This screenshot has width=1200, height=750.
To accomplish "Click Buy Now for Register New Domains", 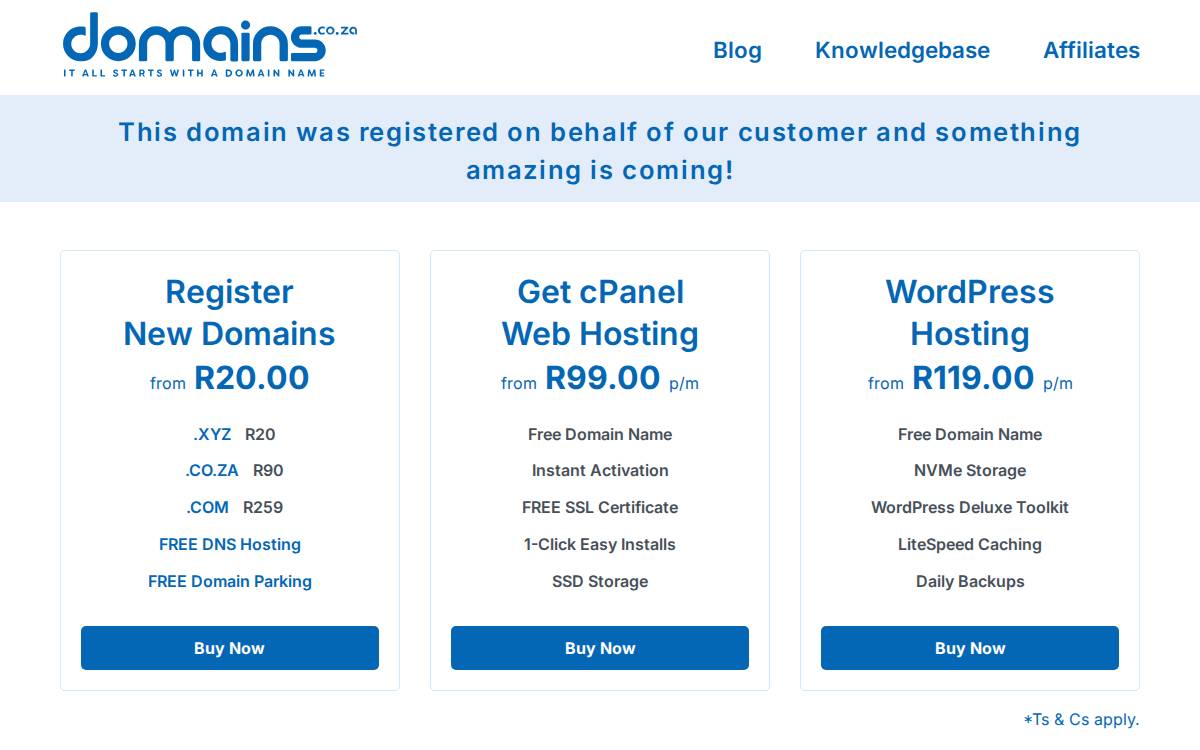I will click(230, 648).
